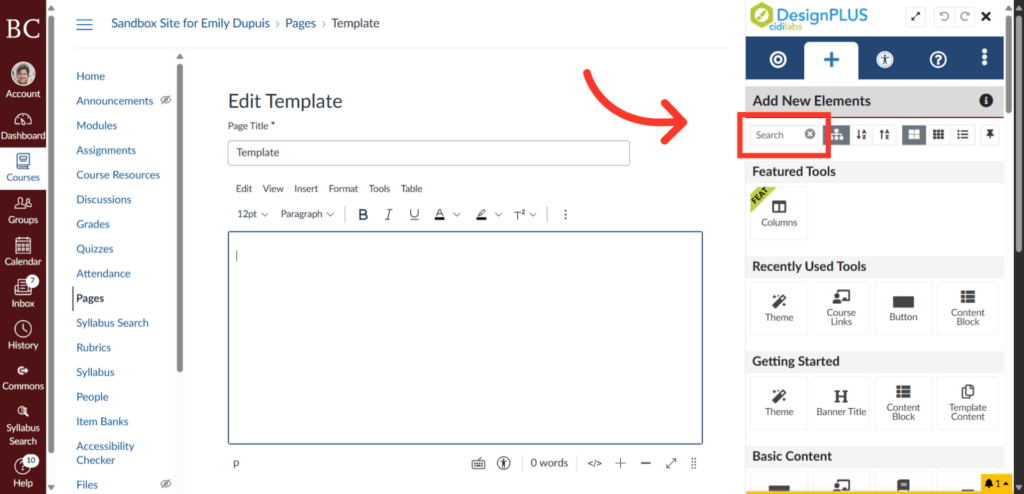Open the font size 12pt dropdown

tap(253, 214)
